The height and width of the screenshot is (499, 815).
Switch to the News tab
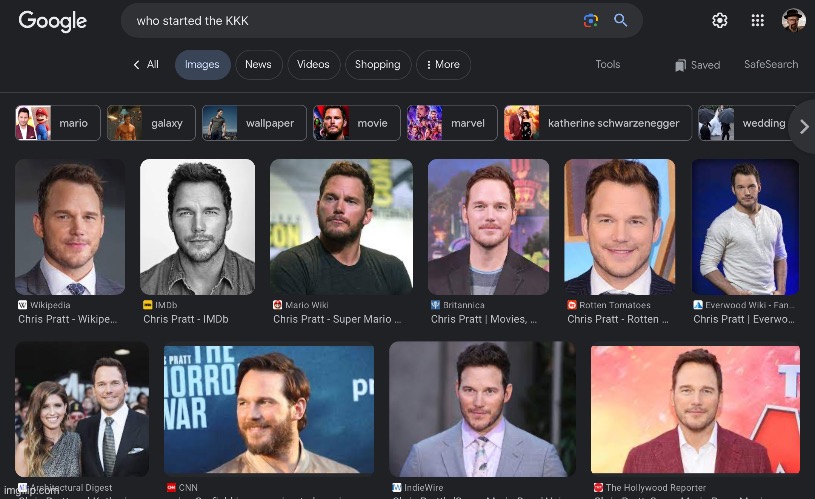click(258, 65)
